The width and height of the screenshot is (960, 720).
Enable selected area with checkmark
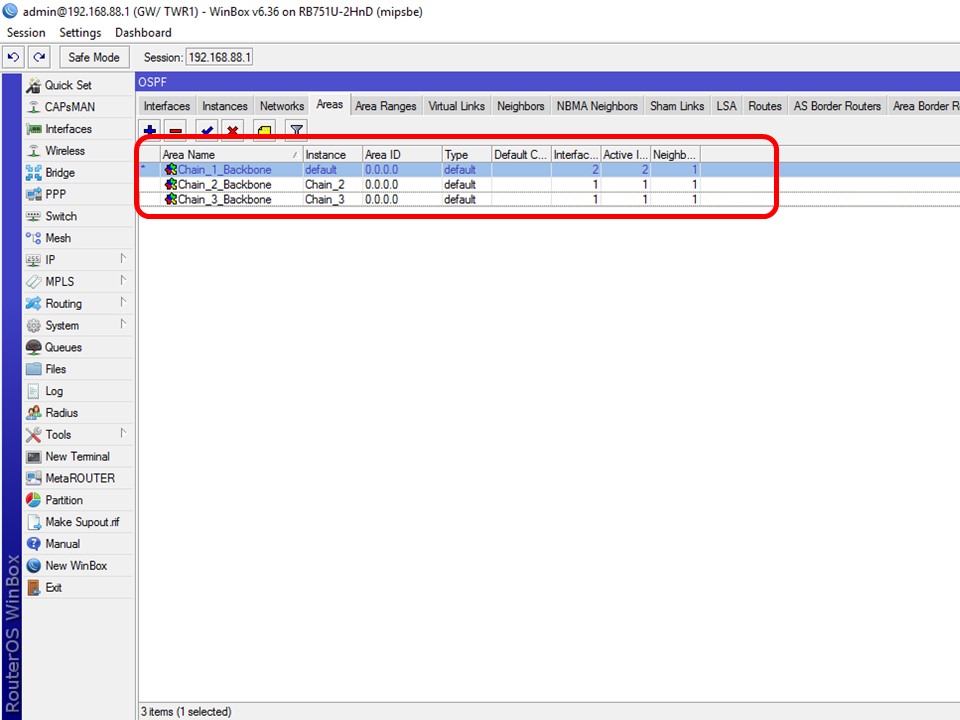(x=207, y=130)
